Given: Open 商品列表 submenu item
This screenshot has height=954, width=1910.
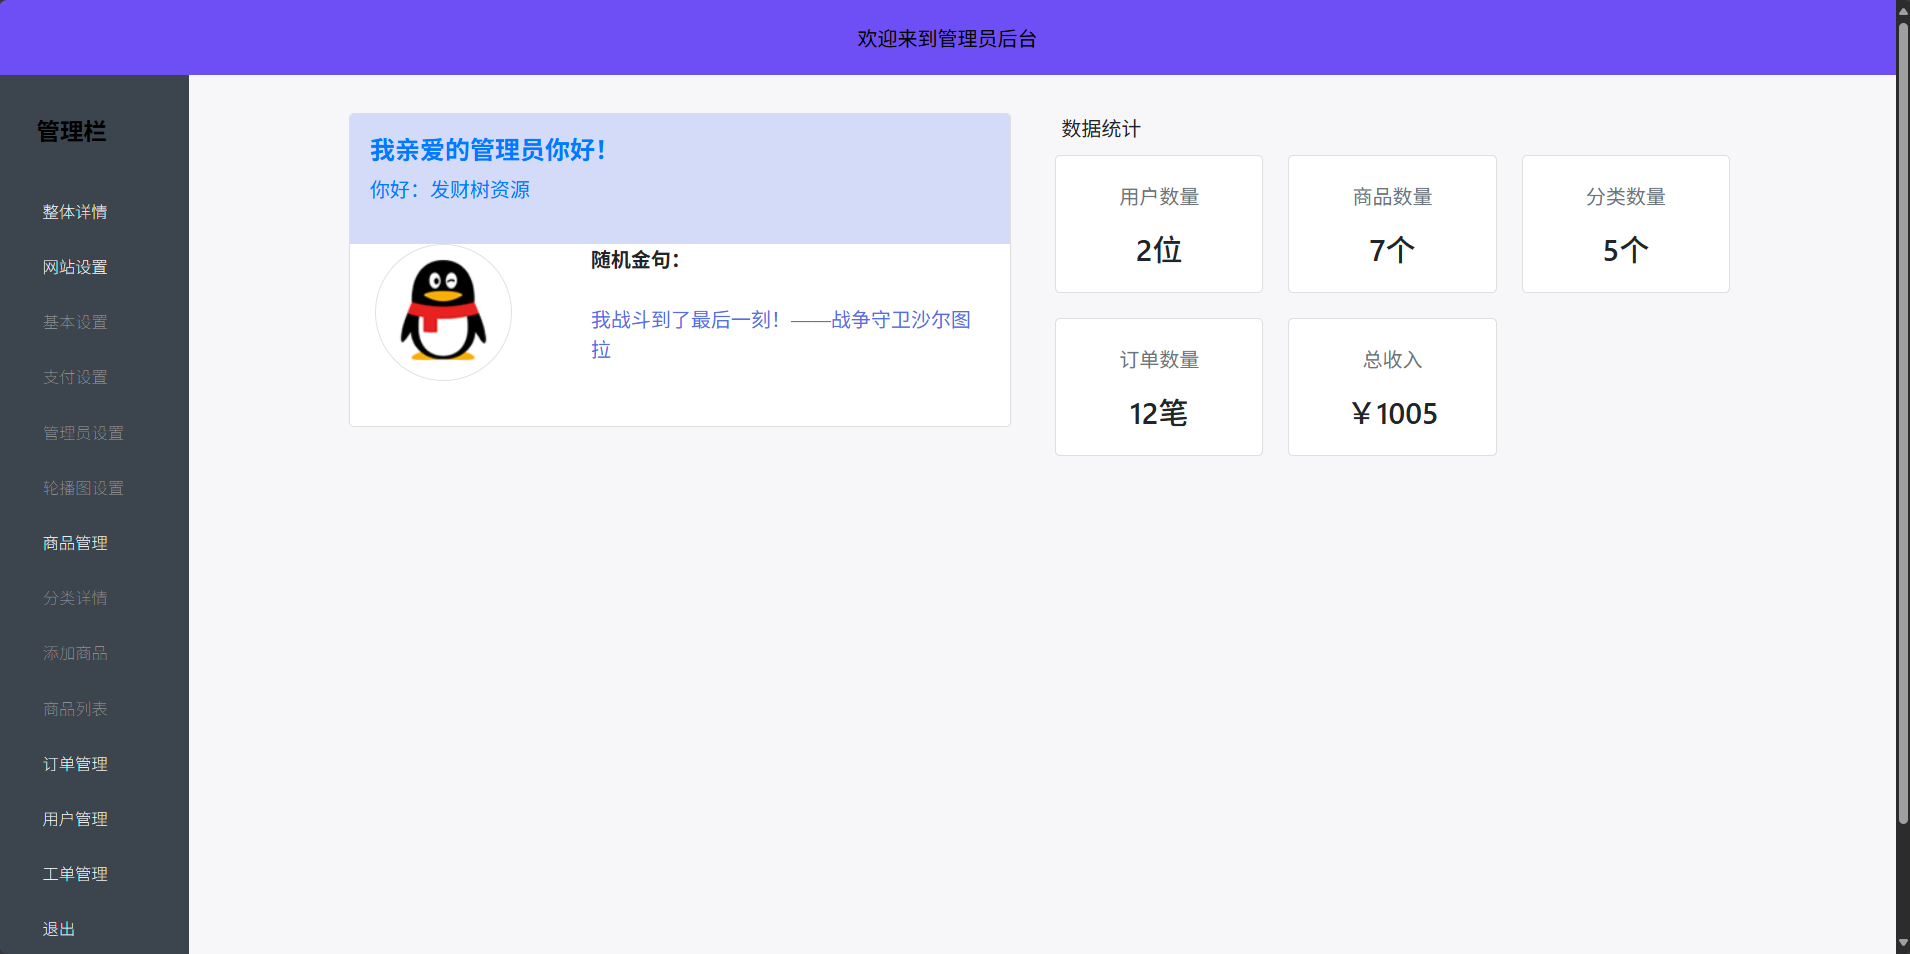Looking at the screenshot, I should point(75,709).
